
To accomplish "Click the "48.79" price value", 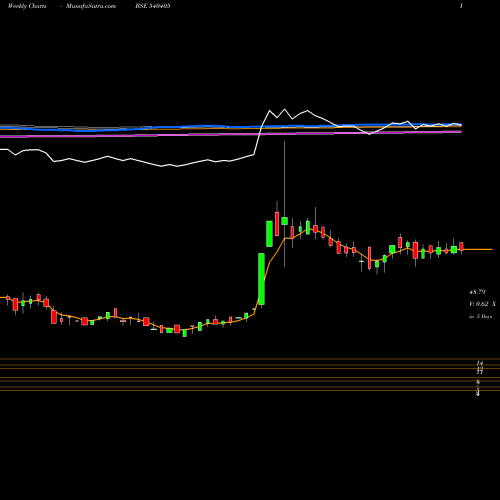I will click(x=477, y=292).
